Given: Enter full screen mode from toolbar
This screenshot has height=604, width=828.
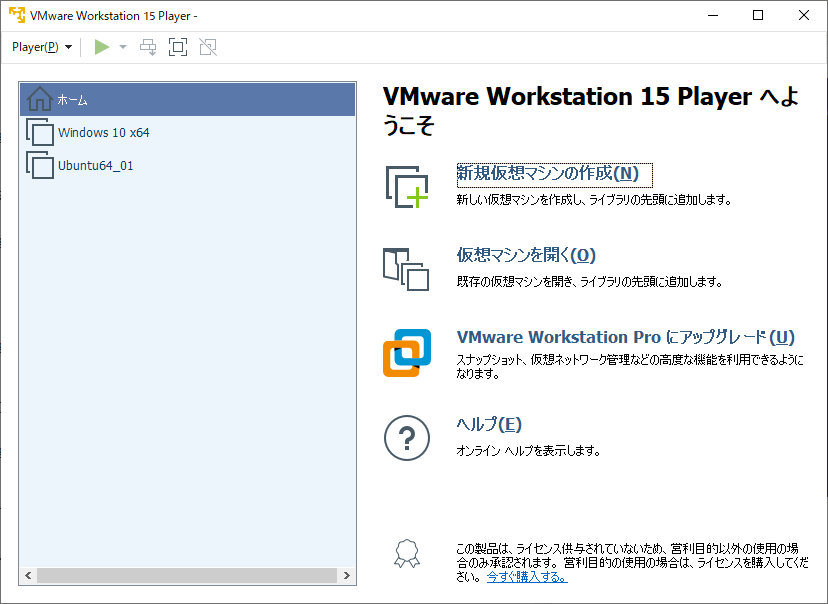Looking at the screenshot, I should pos(178,47).
